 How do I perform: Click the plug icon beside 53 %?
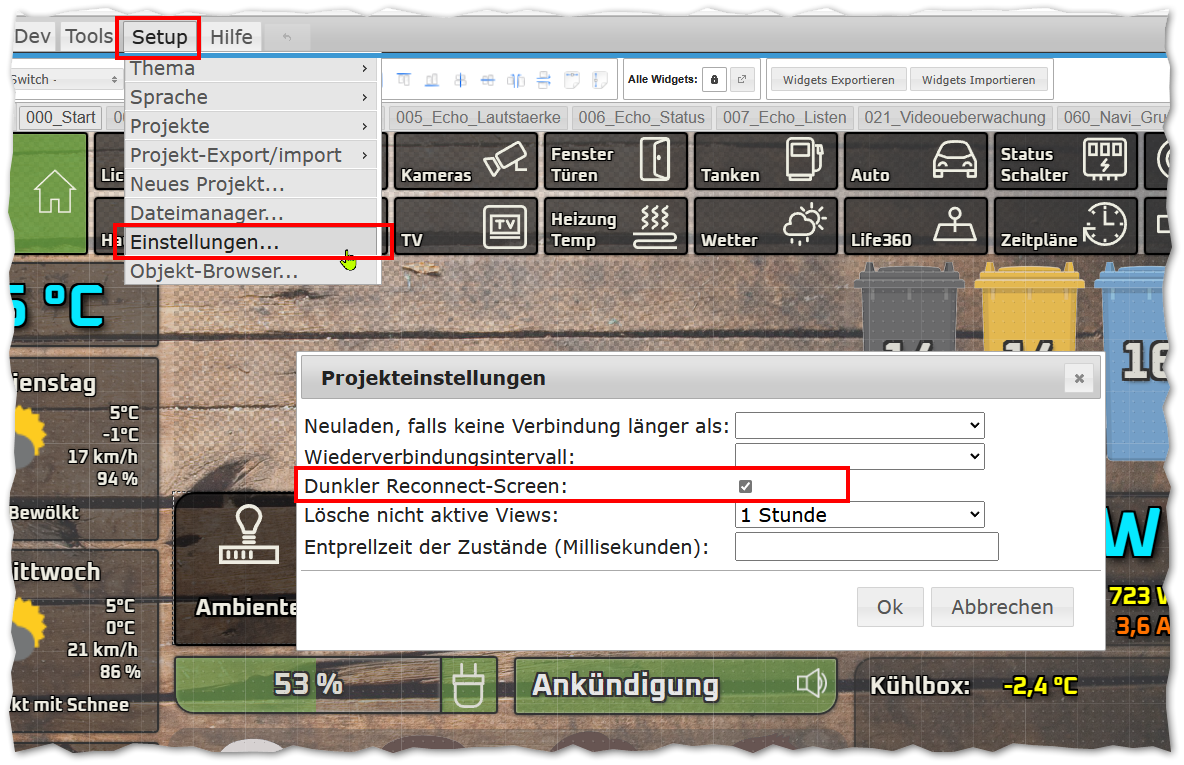(468, 686)
